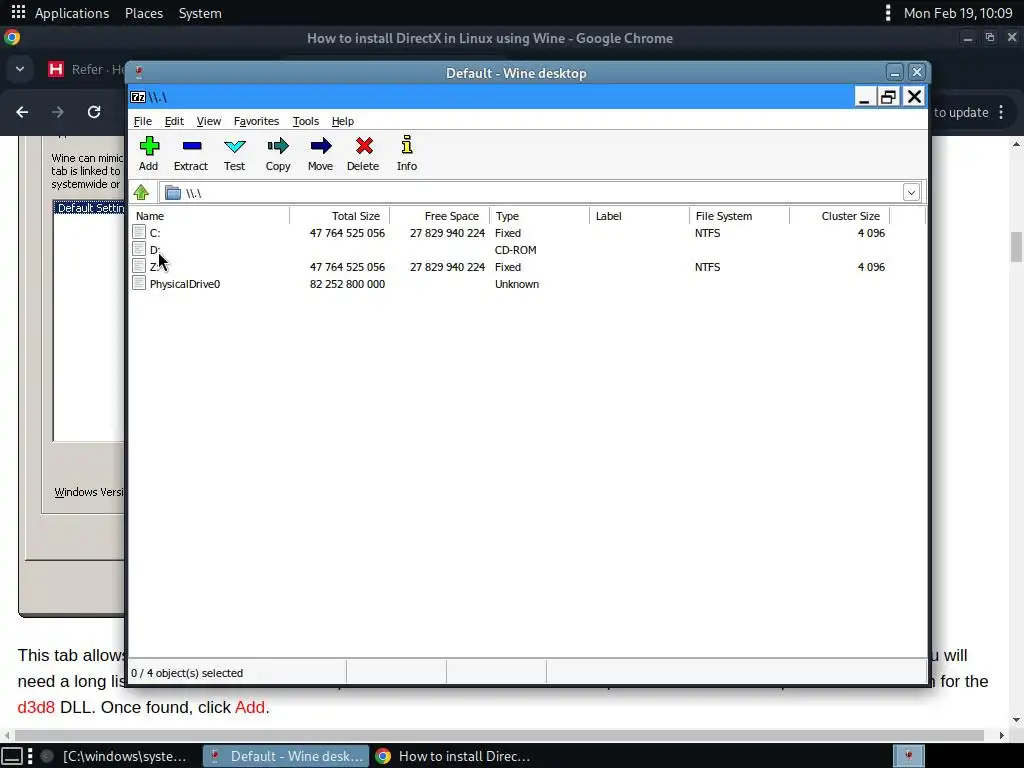
Task: Go up one folder with green arrow
Action: (141, 192)
